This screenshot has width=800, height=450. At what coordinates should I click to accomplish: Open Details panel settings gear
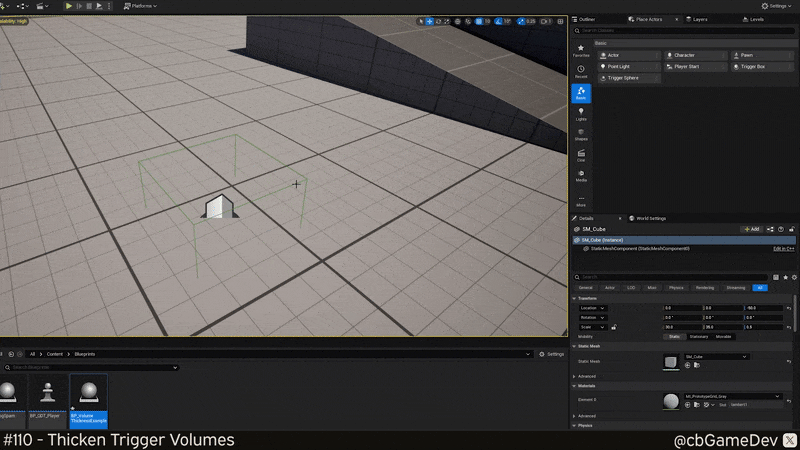(x=794, y=277)
